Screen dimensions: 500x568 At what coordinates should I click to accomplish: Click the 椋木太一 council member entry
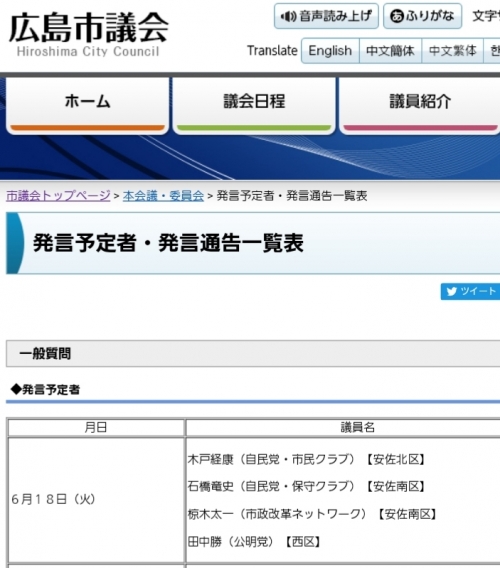click(x=312, y=514)
